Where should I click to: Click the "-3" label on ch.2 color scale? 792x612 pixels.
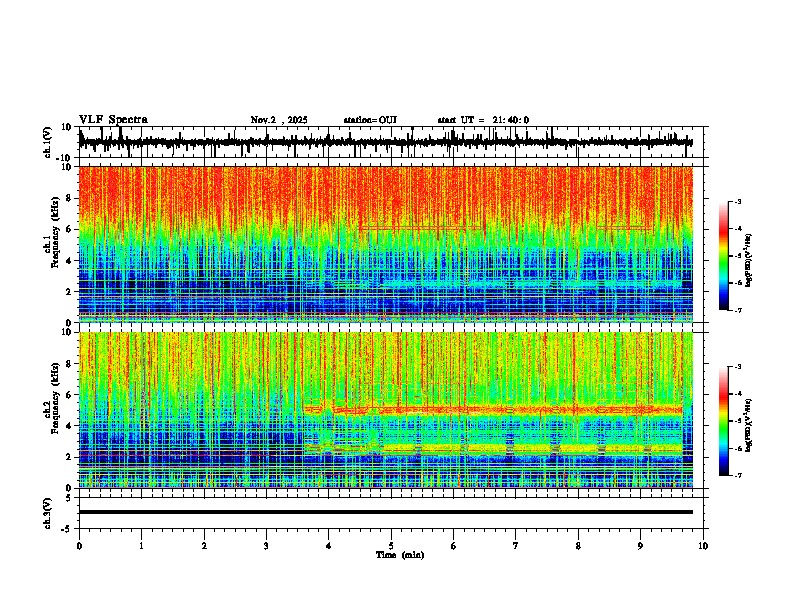tap(737, 367)
